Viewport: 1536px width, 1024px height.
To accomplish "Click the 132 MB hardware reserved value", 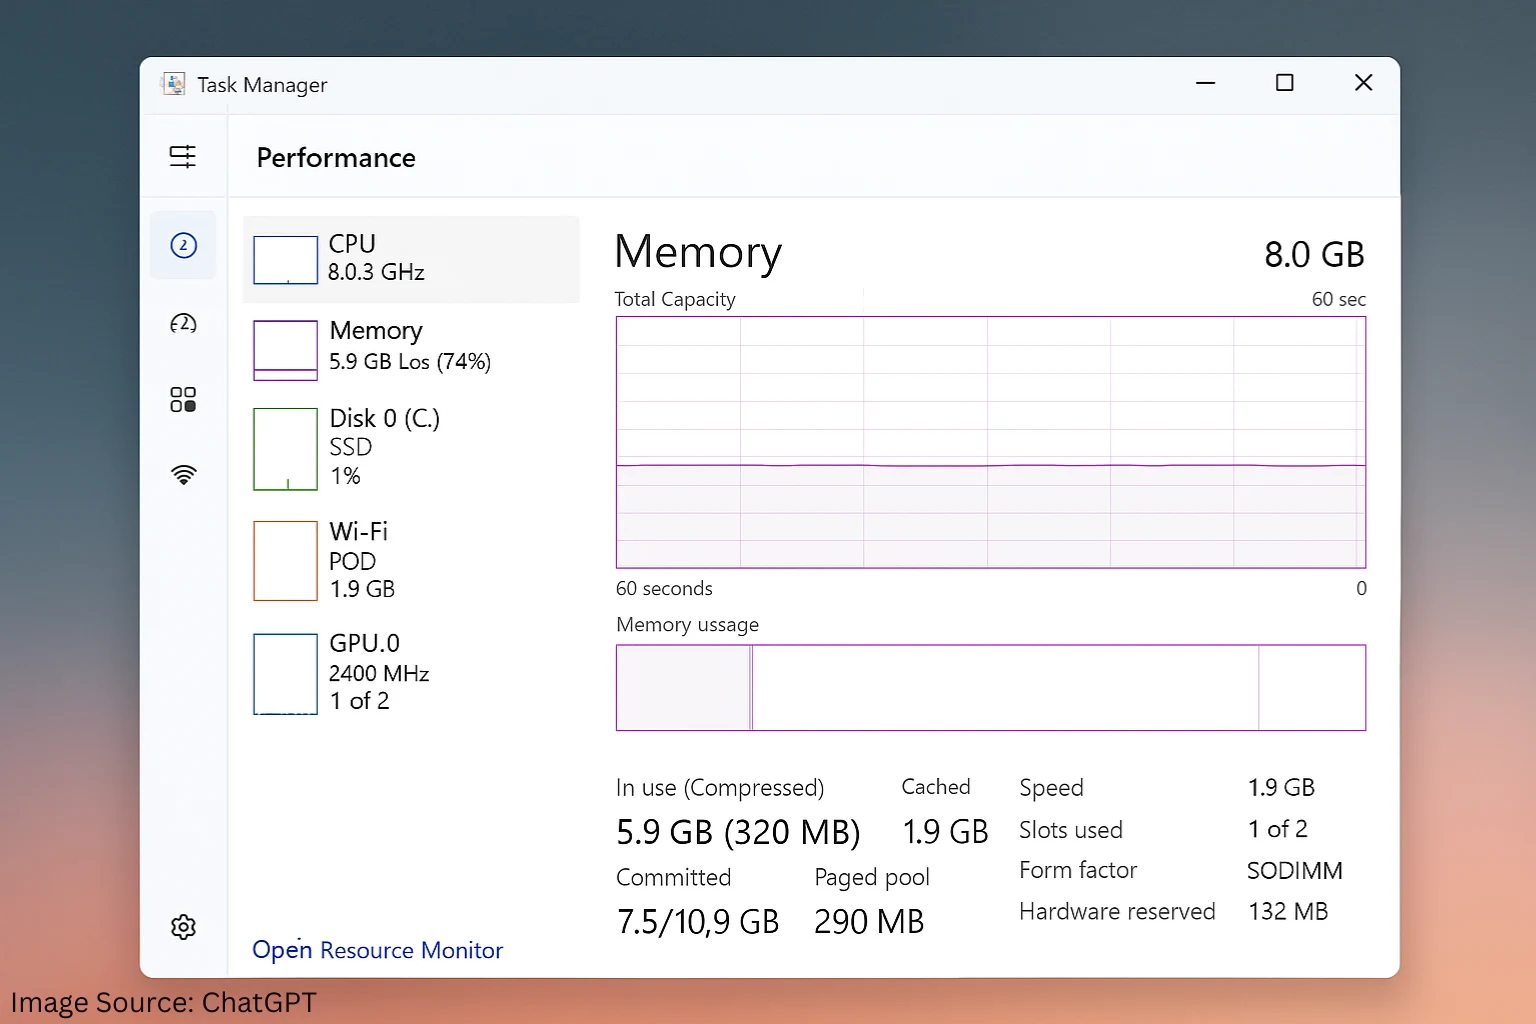I will tap(1288, 911).
